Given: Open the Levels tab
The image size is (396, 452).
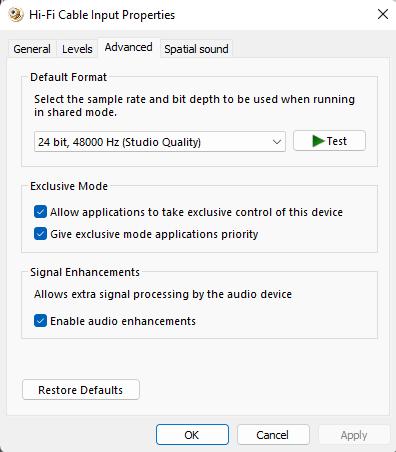Looking at the screenshot, I should pyautogui.click(x=77, y=49).
